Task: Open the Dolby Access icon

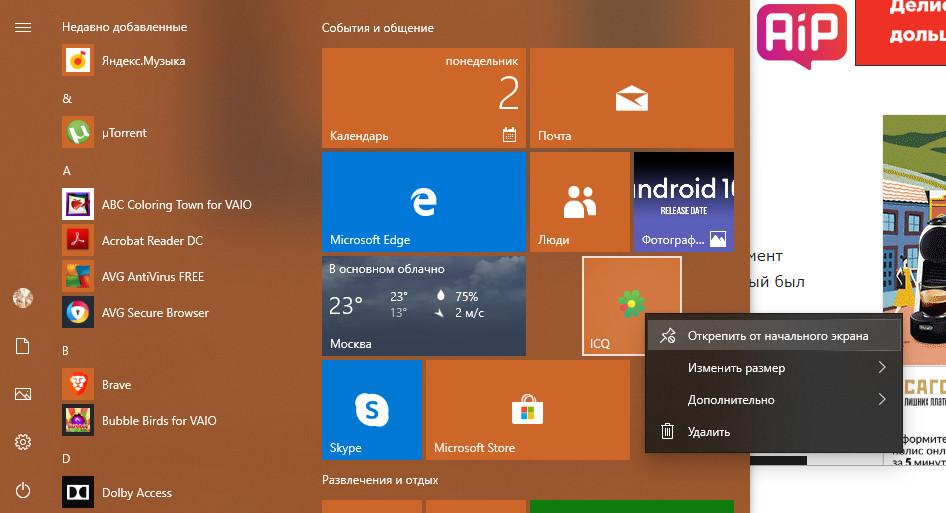Action: pyautogui.click(x=78, y=492)
